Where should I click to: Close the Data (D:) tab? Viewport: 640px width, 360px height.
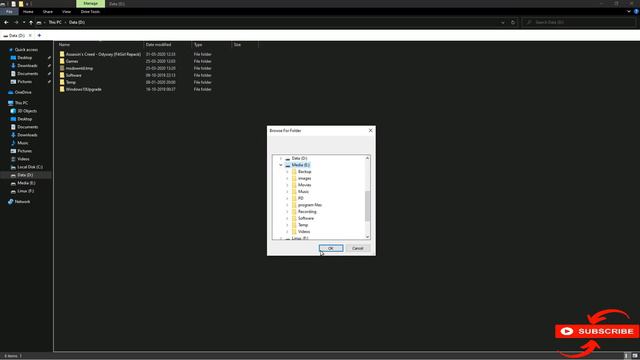(30, 36)
